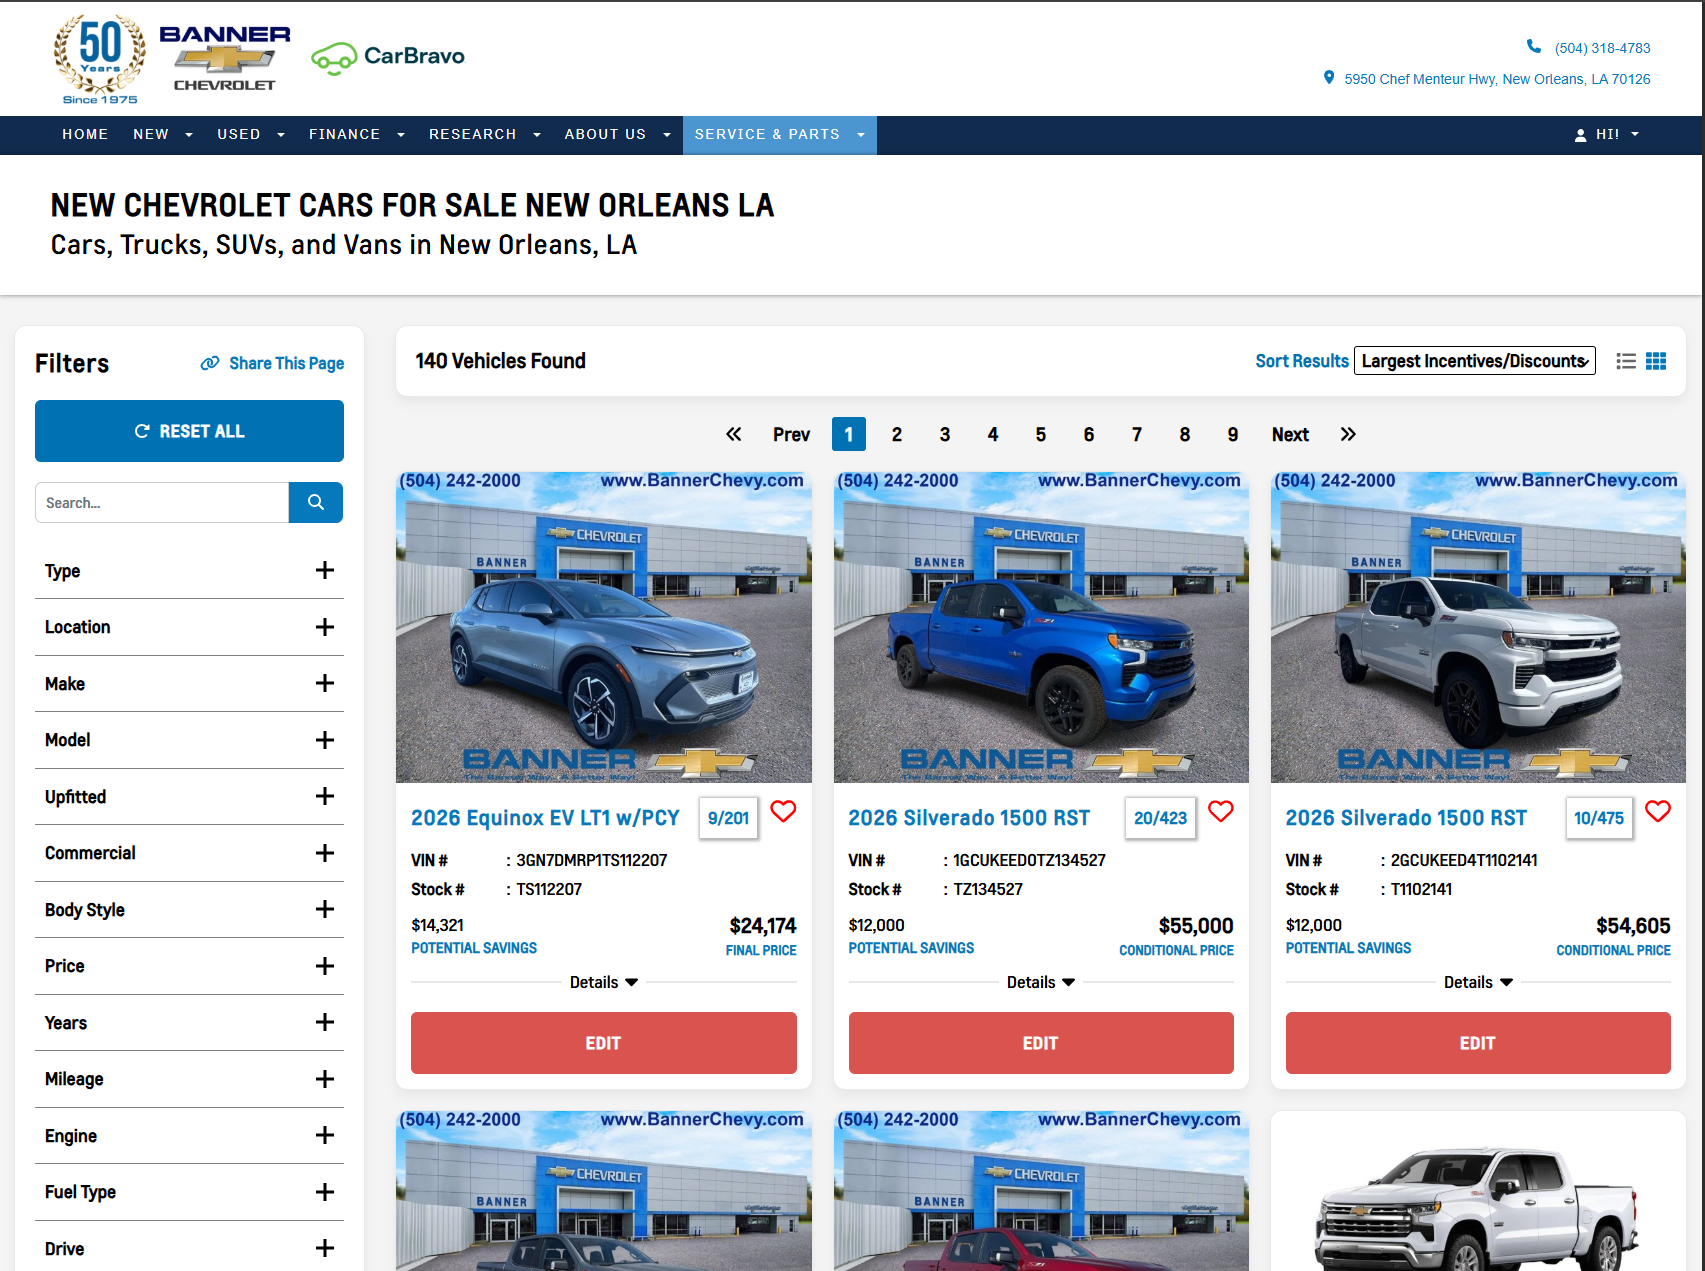This screenshot has height=1271, width=1705.
Task: Expand the Mileage filter
Action: pyautogui.click(x=189, y=1079)
